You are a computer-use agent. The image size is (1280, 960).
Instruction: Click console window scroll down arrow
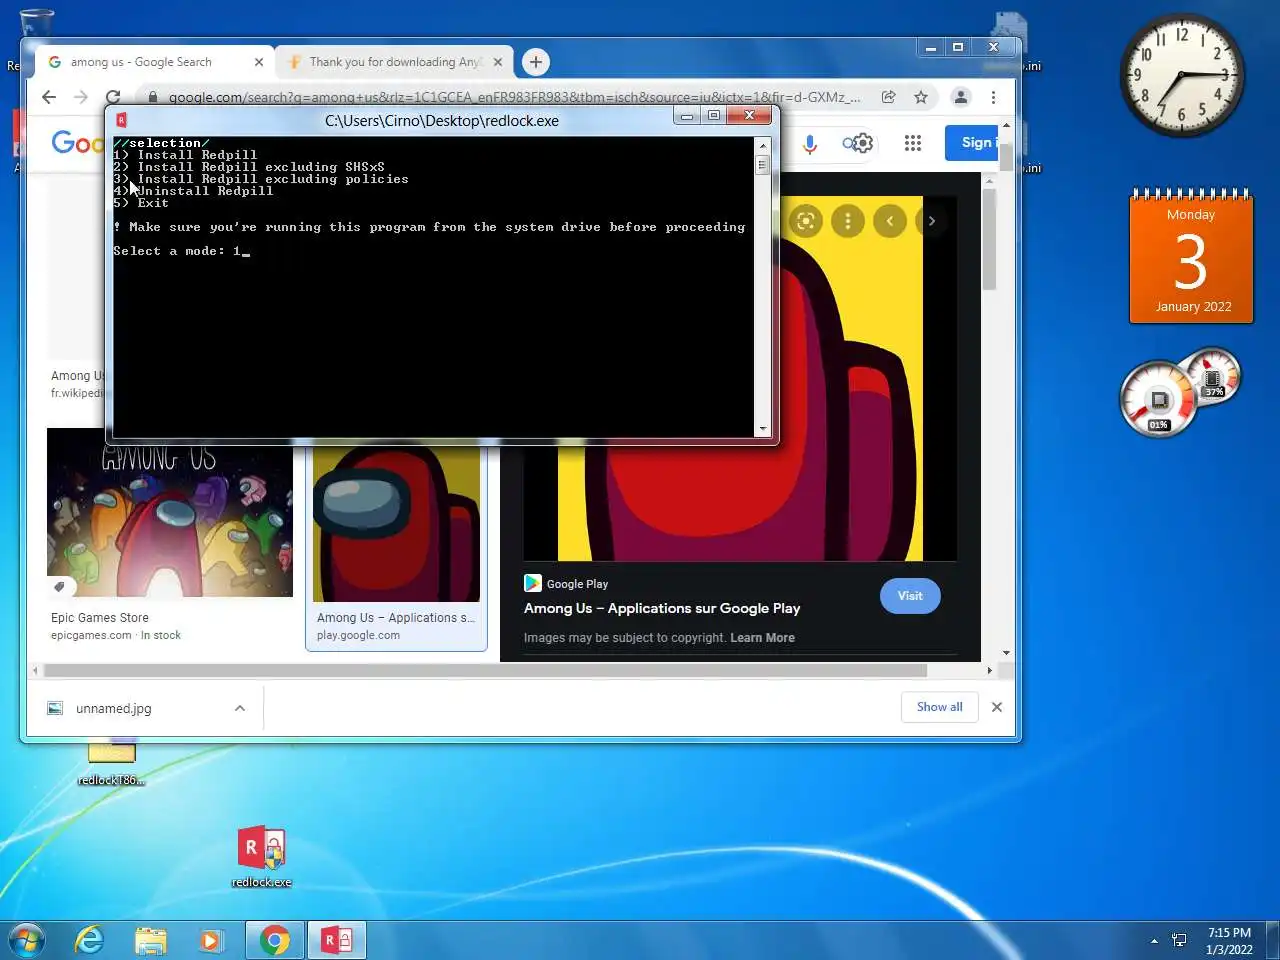762,429
